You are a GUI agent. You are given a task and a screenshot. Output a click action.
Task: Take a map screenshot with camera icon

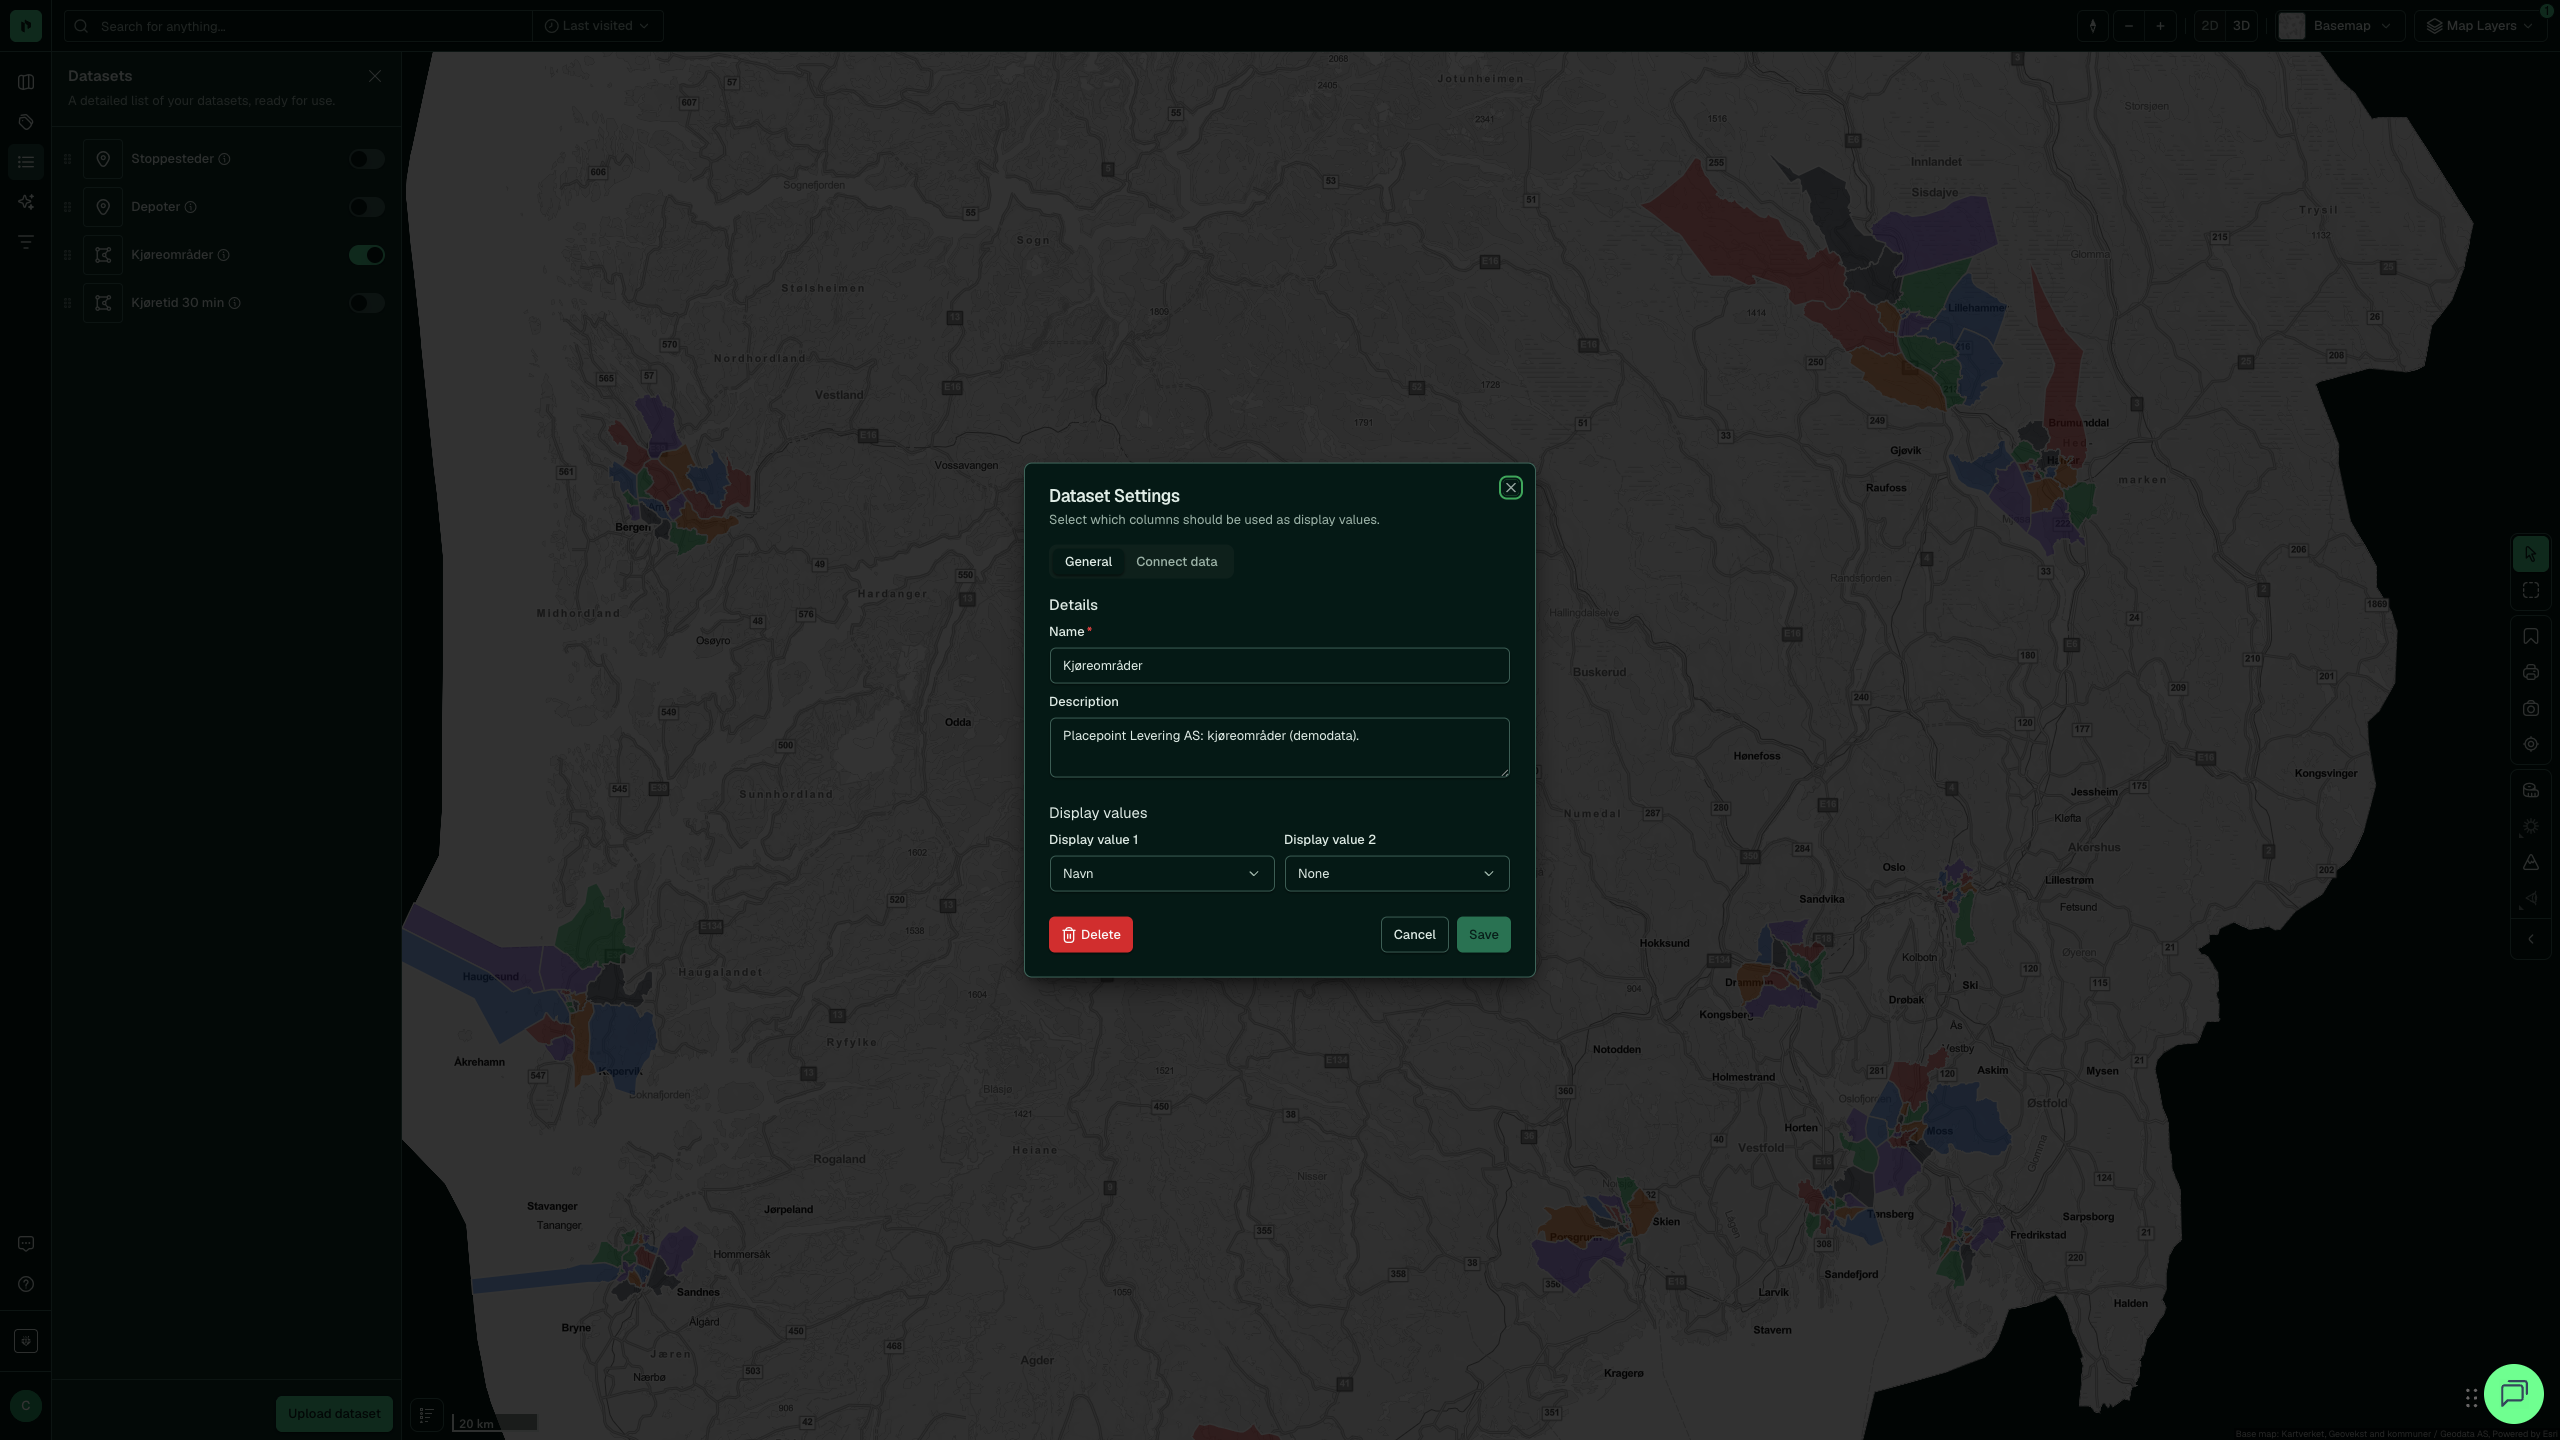pos(2531,709)
